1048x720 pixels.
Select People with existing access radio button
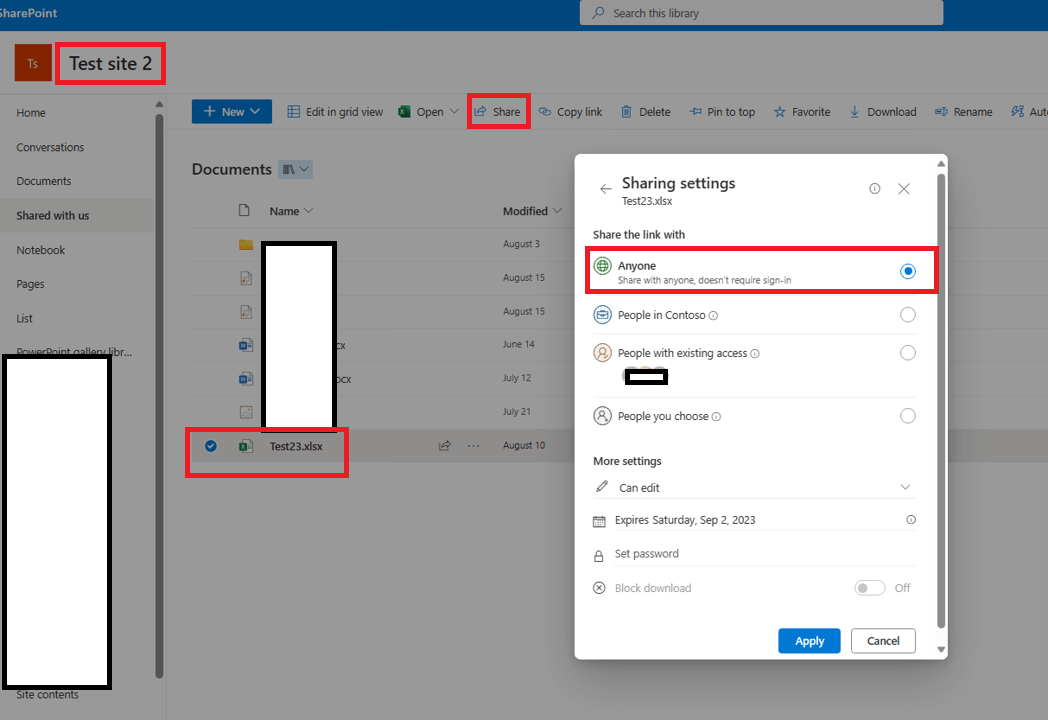click(907, 353)
